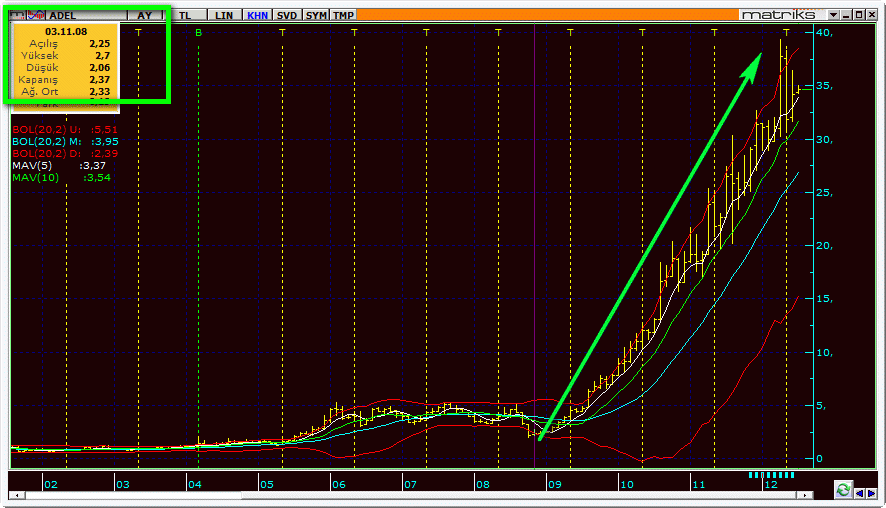Select the AY period button
Screen dimensions: 886x508
[145, 15]
